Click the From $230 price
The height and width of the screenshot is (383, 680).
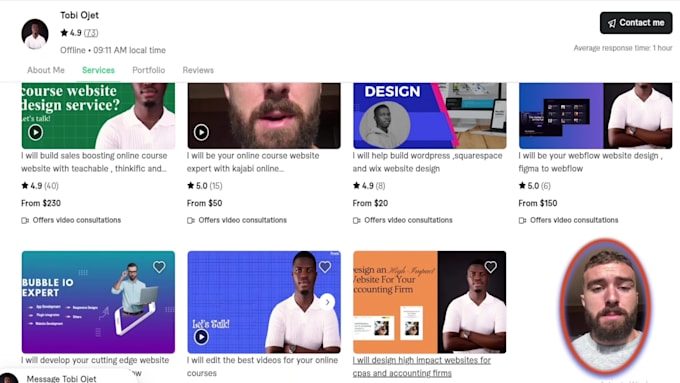[x=41, y=203]
